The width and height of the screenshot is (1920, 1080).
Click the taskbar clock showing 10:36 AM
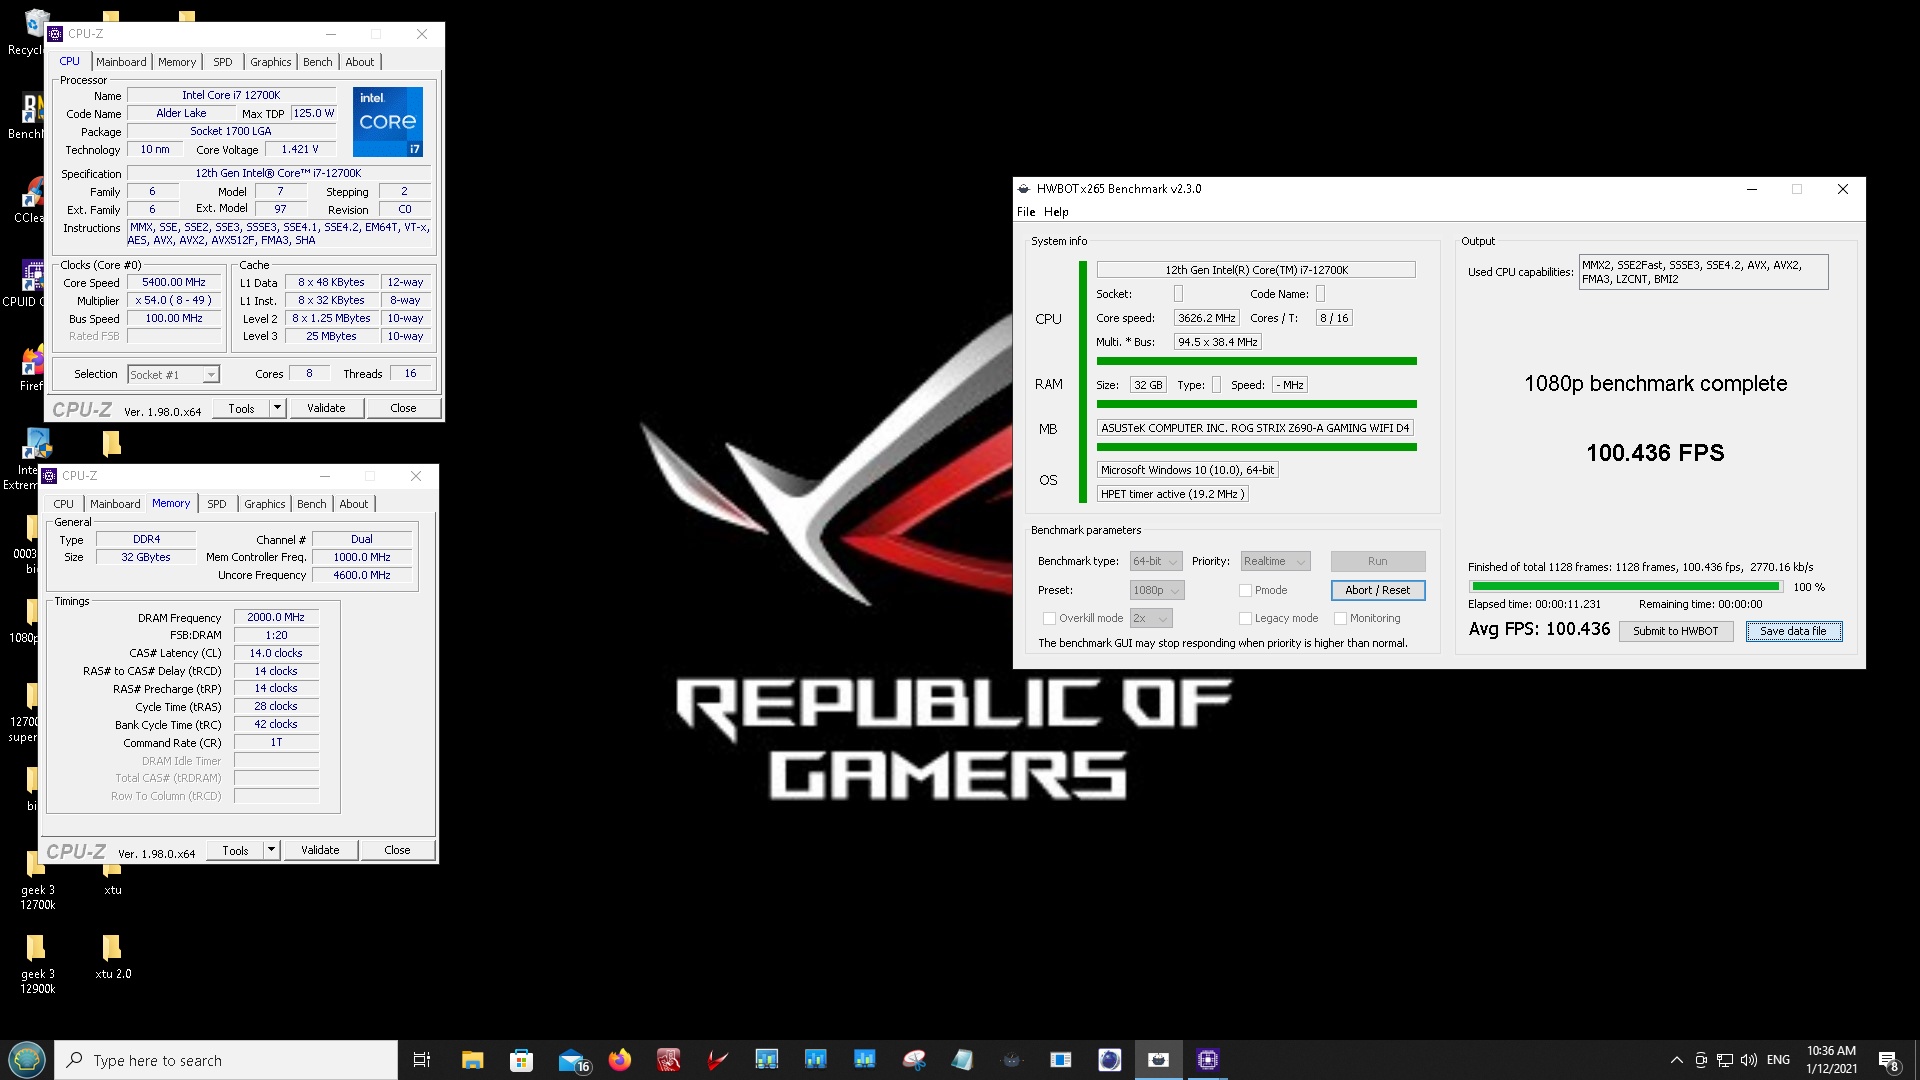pos(1831,1060)
